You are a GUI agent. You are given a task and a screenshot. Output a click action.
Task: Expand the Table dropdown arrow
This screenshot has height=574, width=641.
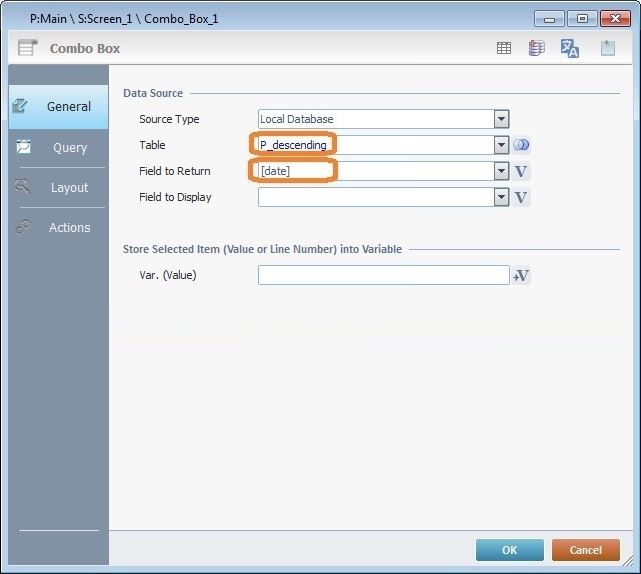[501, 145]
